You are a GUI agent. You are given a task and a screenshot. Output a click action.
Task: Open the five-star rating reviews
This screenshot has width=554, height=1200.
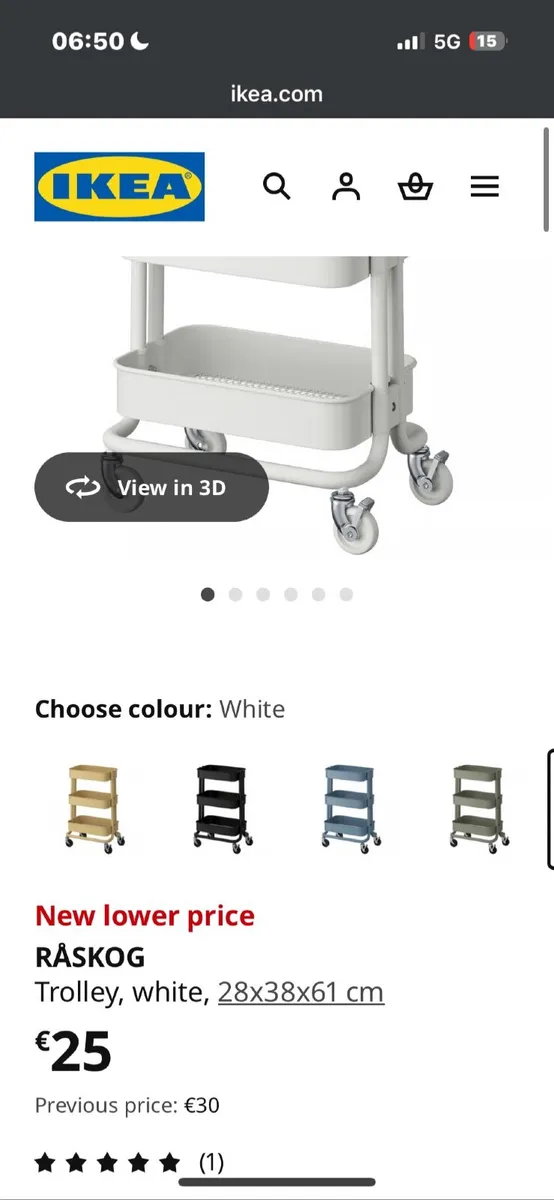[x=129, y=1162]
